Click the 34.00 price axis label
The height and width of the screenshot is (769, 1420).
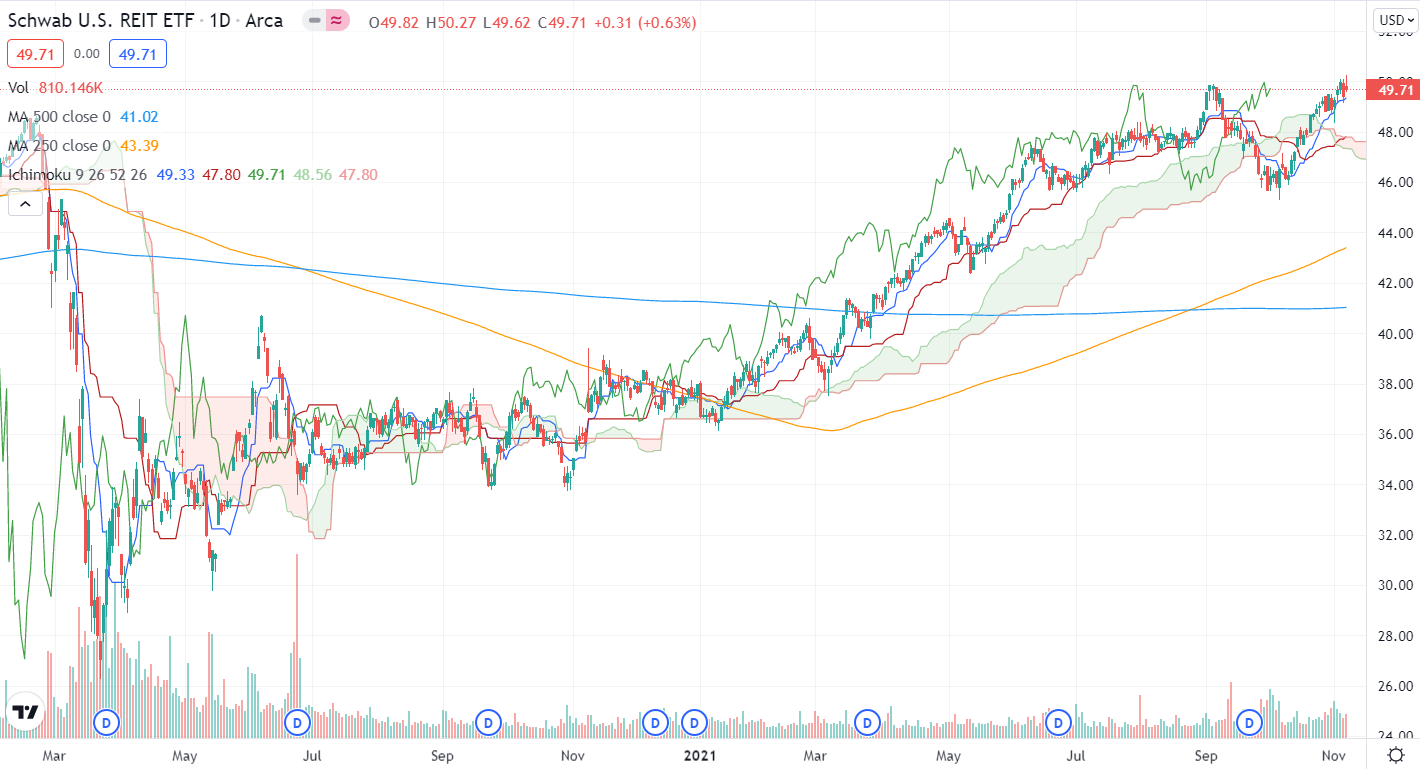(1394, 485)
